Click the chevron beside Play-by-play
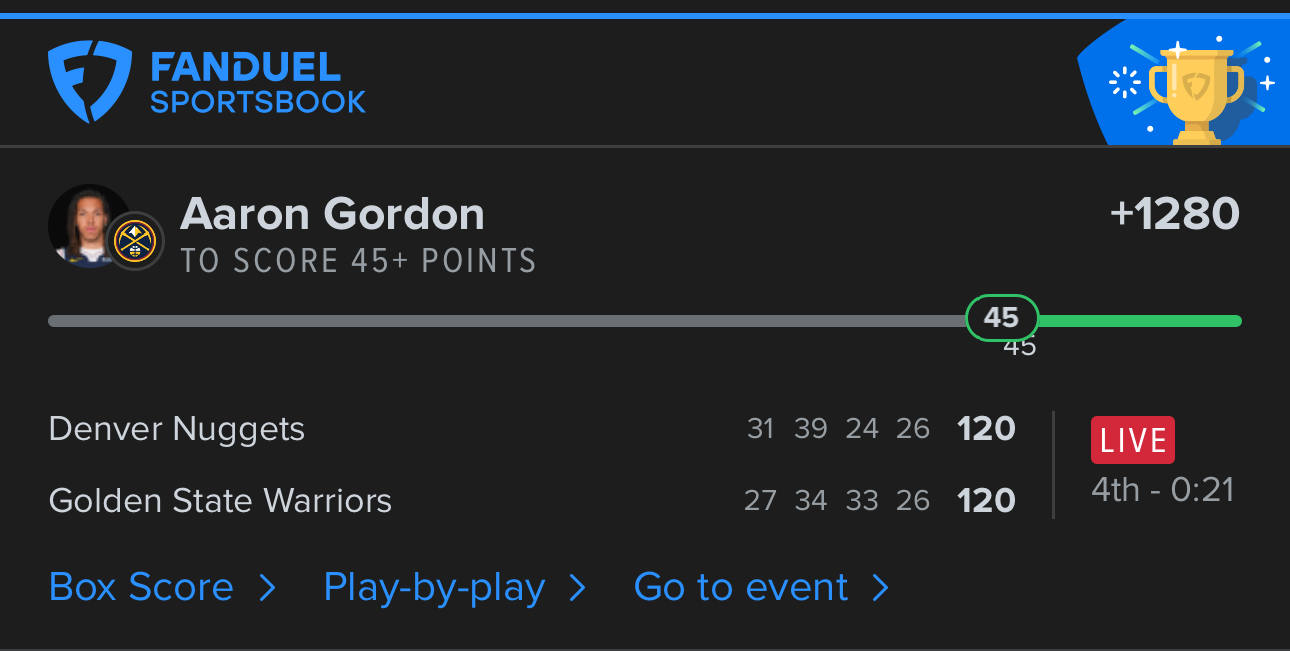 pyautogui.click(x=577, y=588)
